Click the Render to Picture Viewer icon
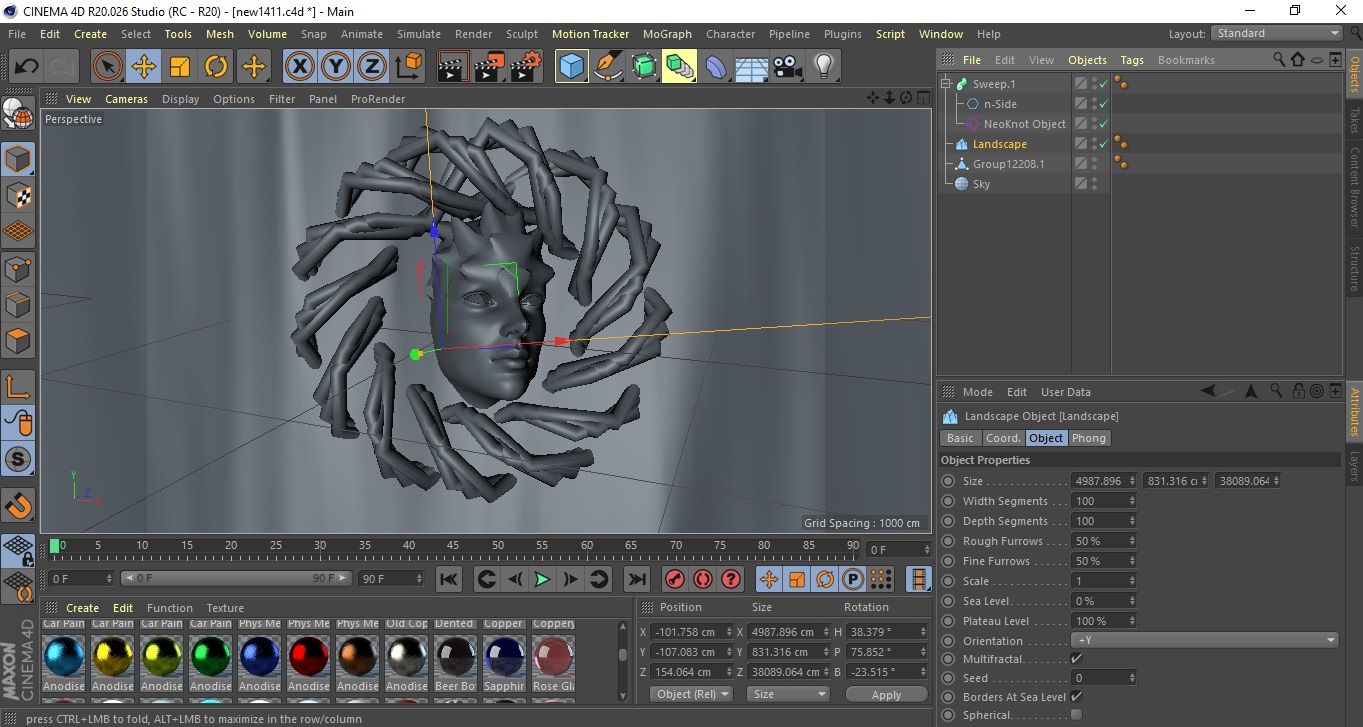The image size is (1363, 727). coord(489,67)
